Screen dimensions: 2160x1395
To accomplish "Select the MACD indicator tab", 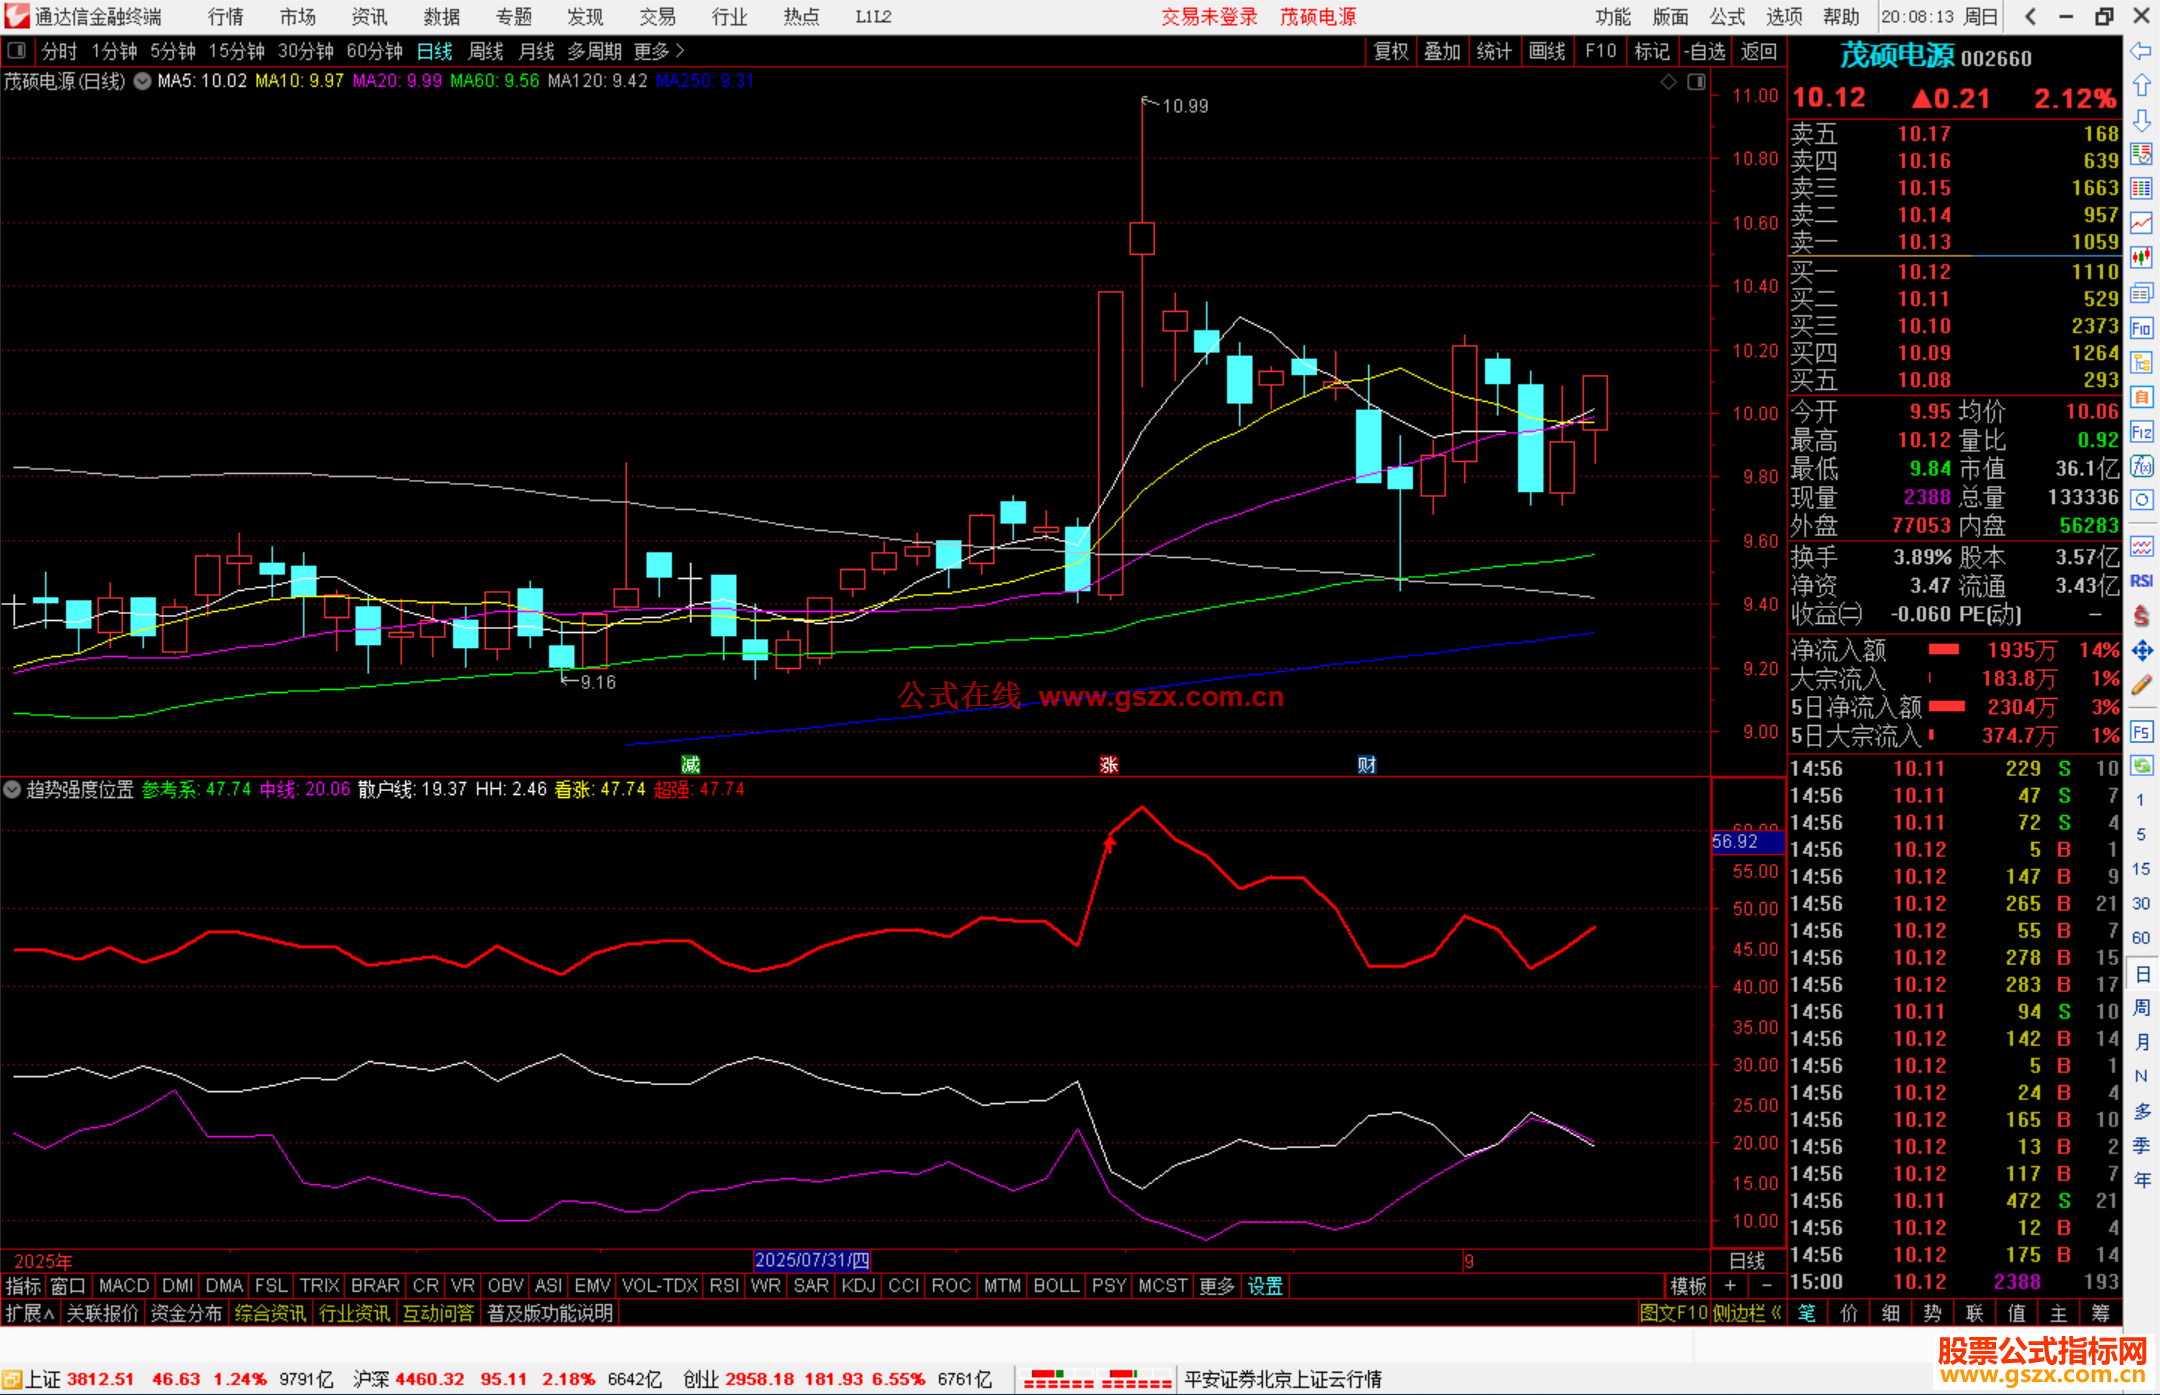I will point(124,1286).
